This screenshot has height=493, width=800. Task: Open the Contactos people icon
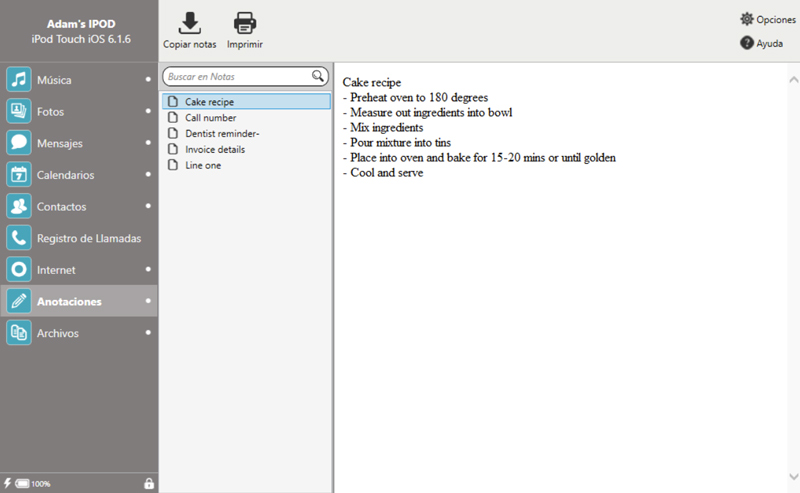click(x=19, y=206)
